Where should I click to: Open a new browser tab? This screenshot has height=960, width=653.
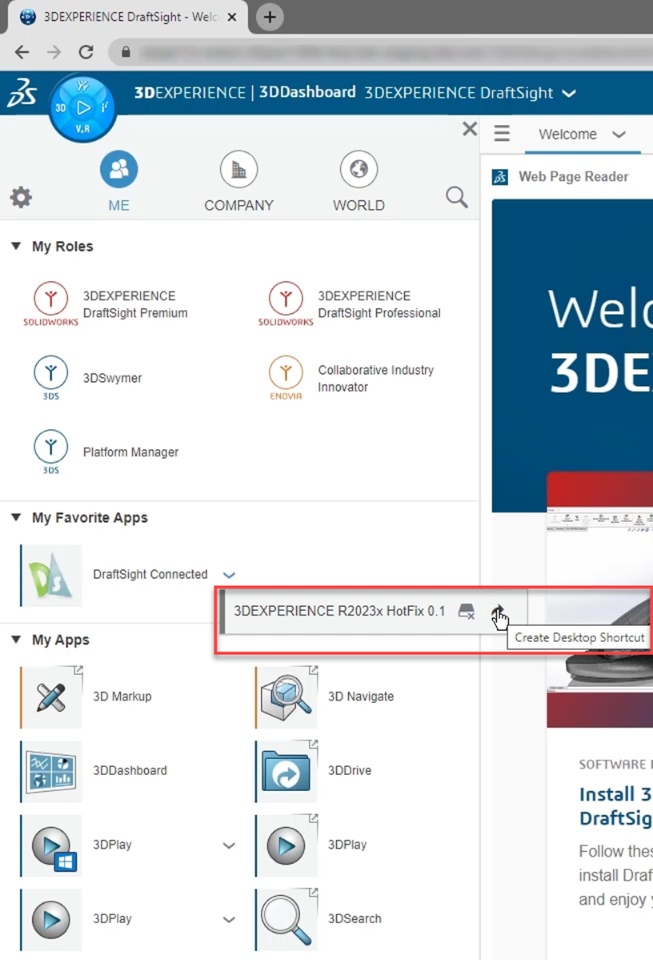pos(269,17)
